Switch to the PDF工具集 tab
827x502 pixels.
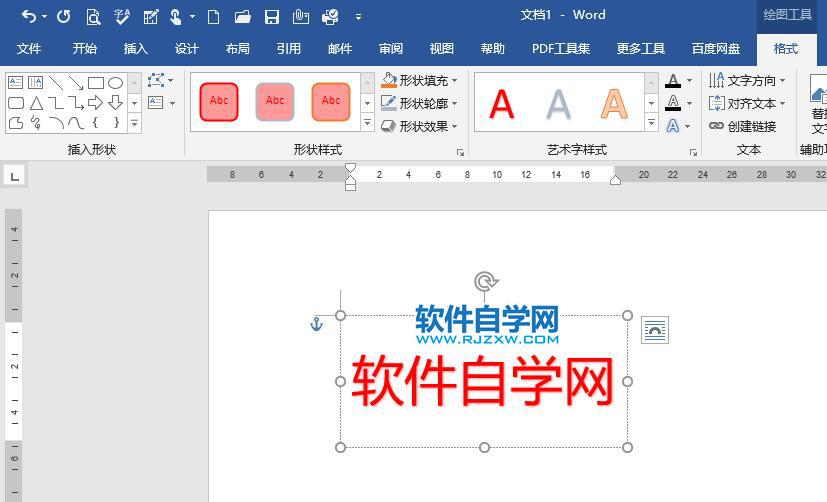[561, 49]
